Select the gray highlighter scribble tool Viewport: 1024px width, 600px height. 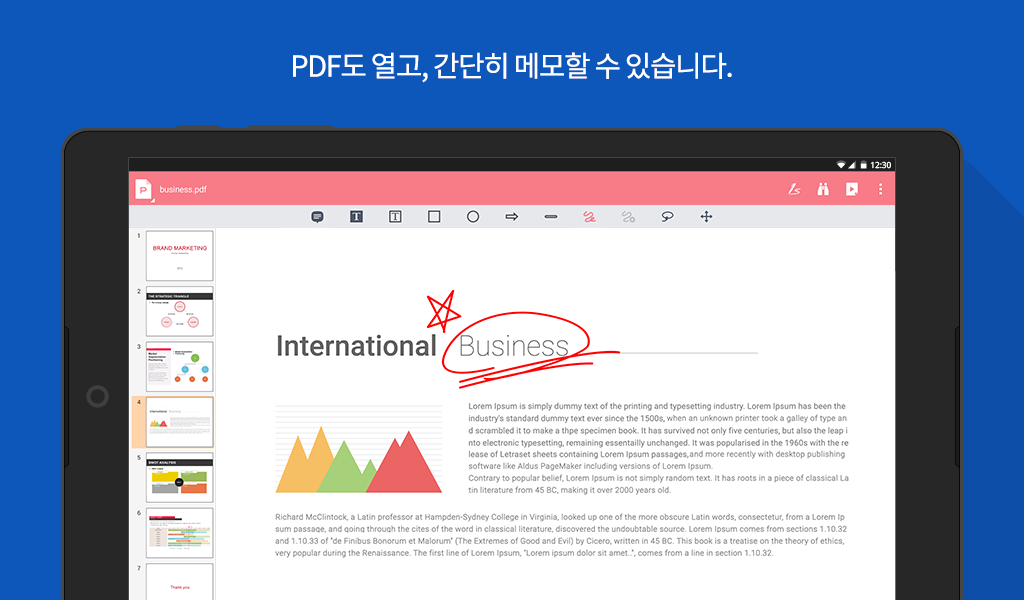628,217
